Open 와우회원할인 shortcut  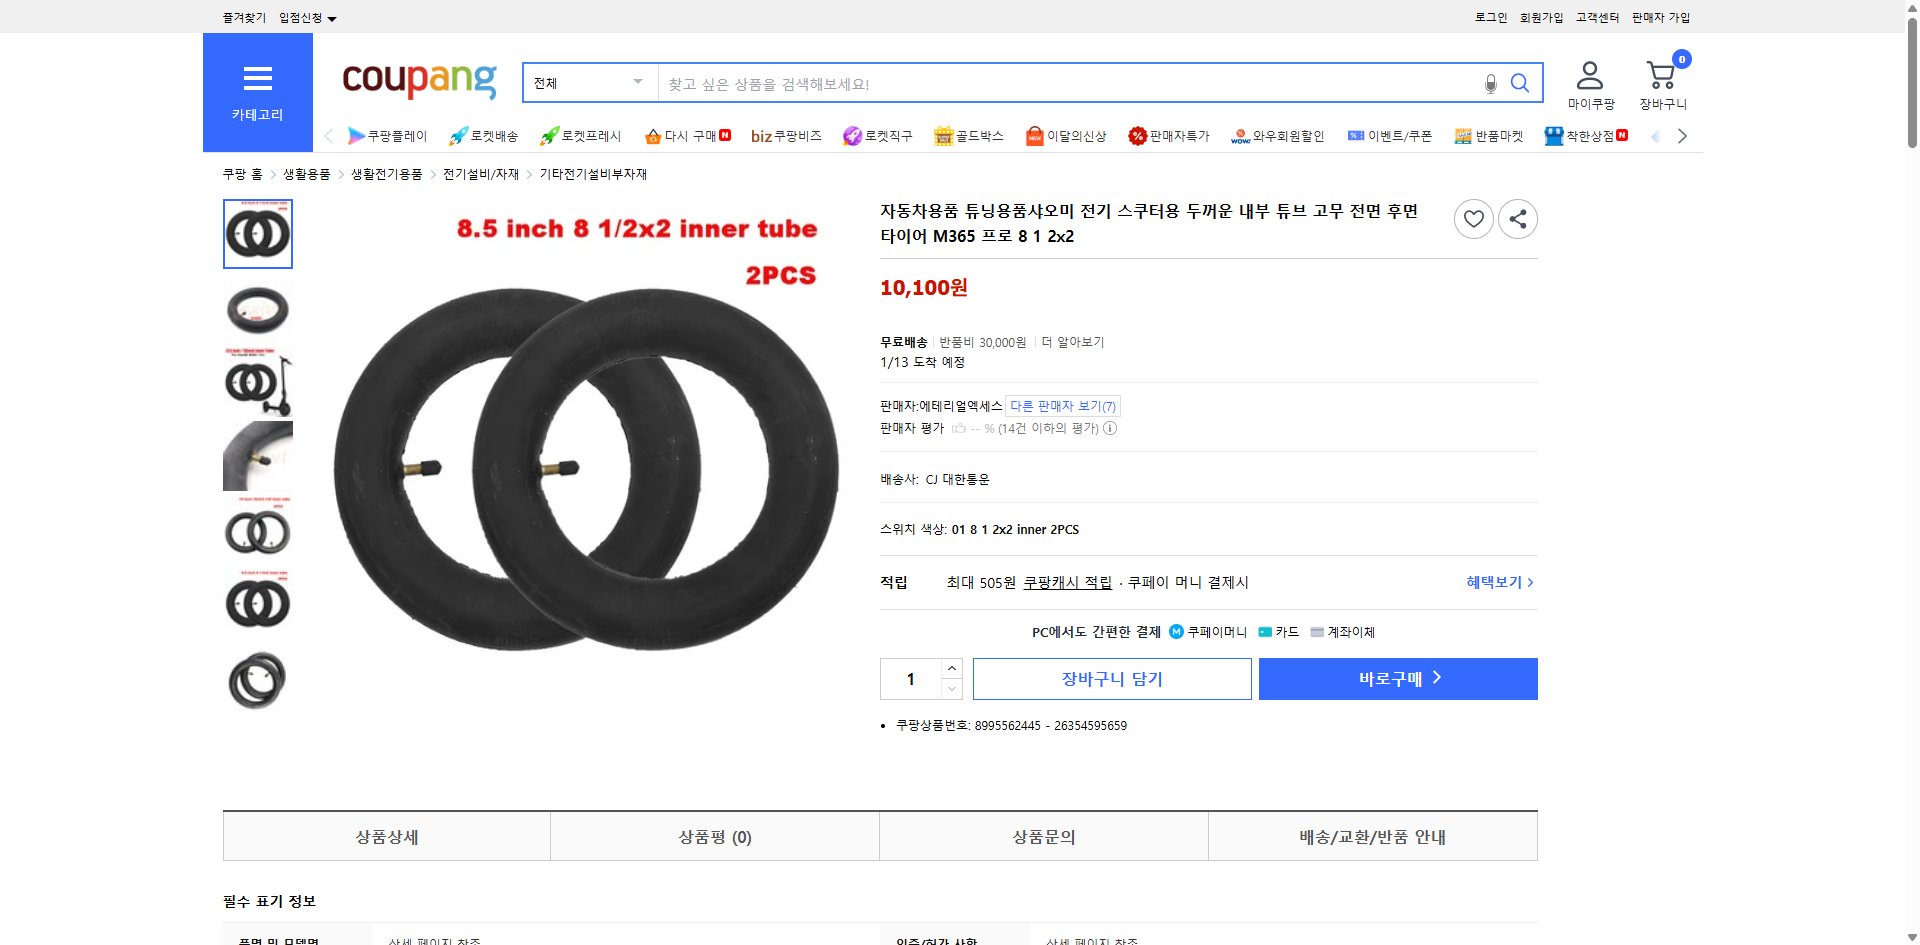pos(1277,136)
